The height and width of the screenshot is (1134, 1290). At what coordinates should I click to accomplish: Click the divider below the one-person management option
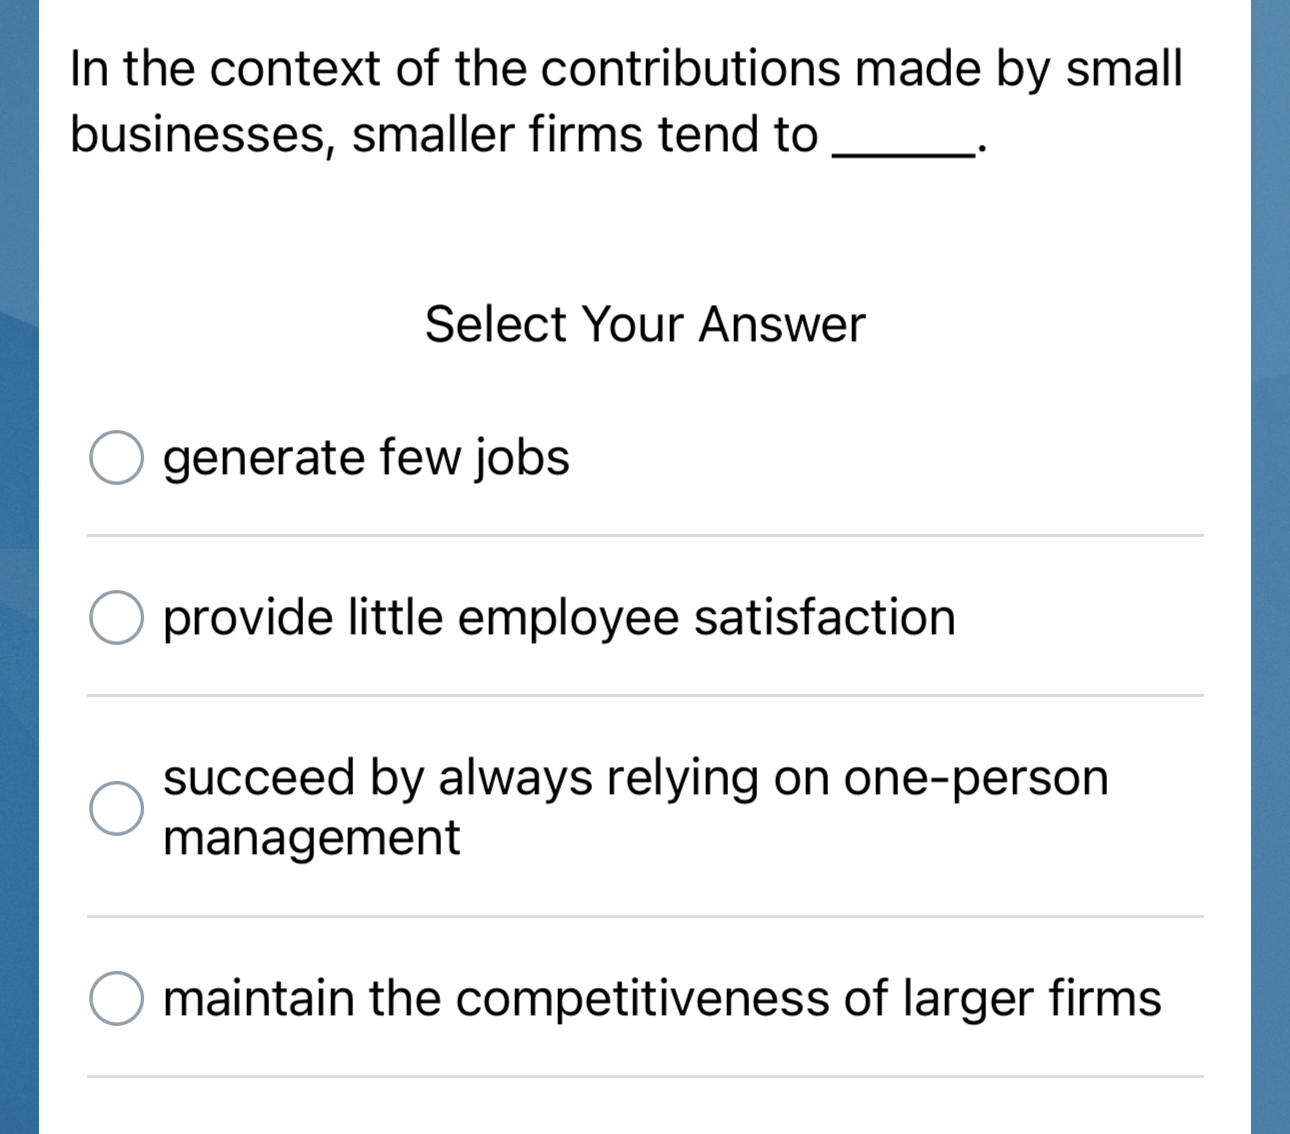(x=645, y=917)
